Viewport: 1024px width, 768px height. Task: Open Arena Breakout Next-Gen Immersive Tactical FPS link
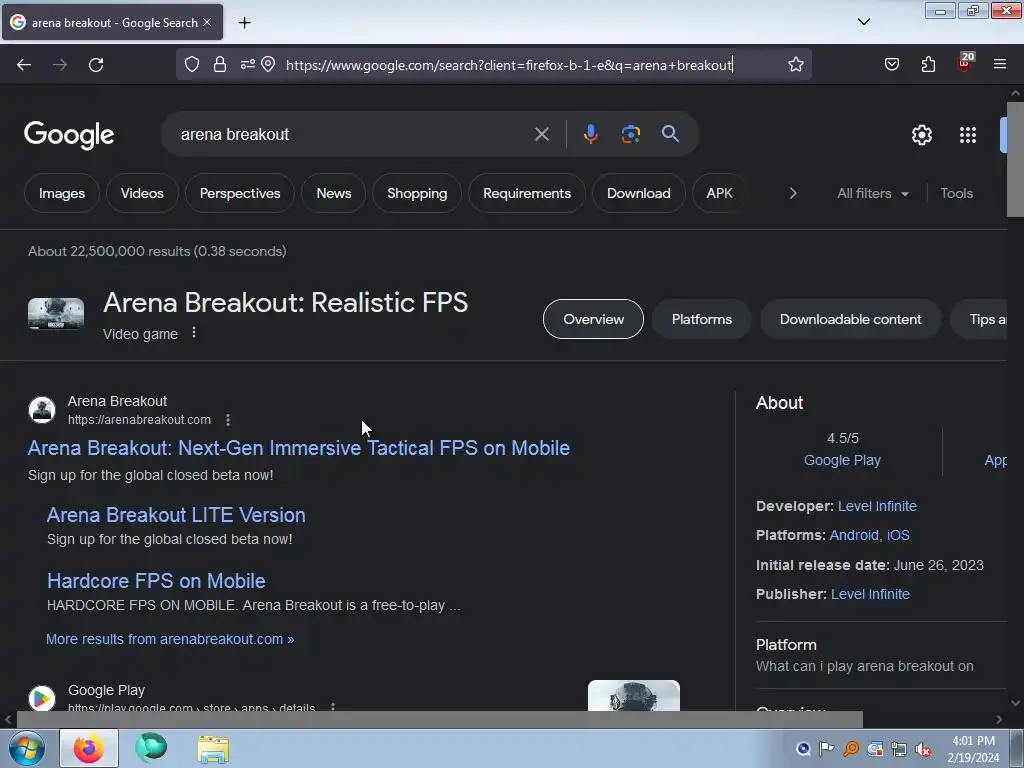(298, 448)
